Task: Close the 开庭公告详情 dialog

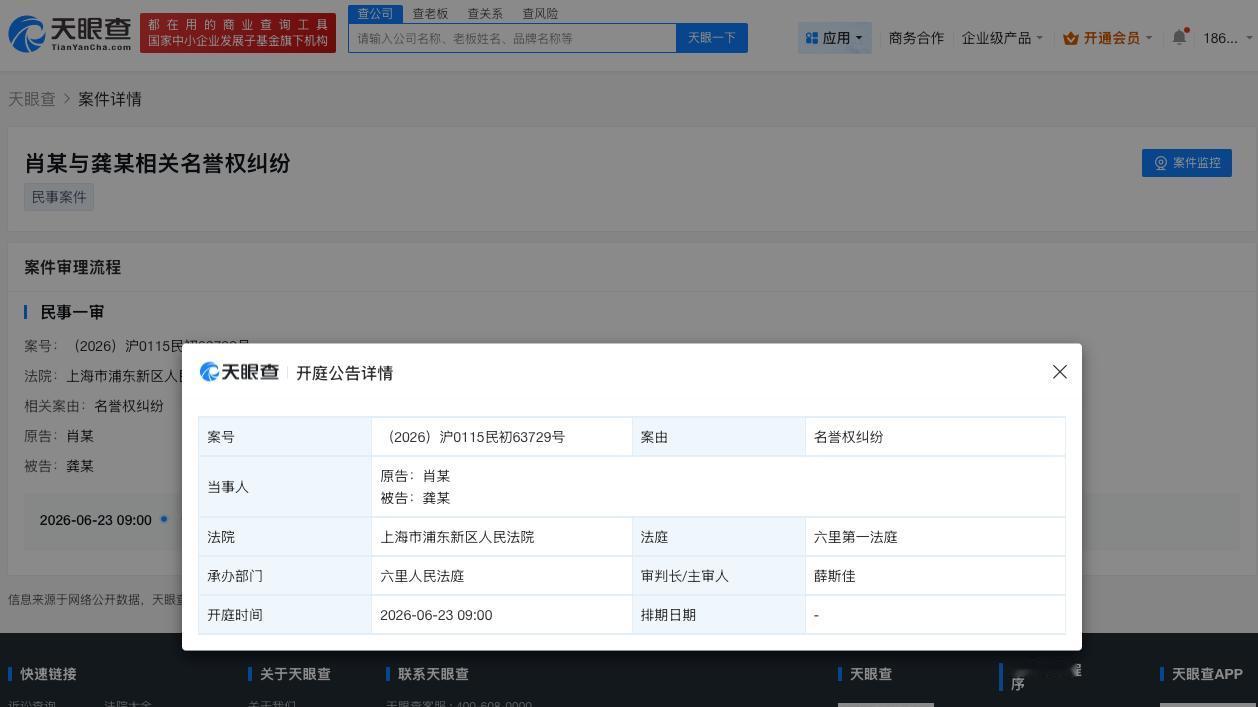Action: (1060, 372)
